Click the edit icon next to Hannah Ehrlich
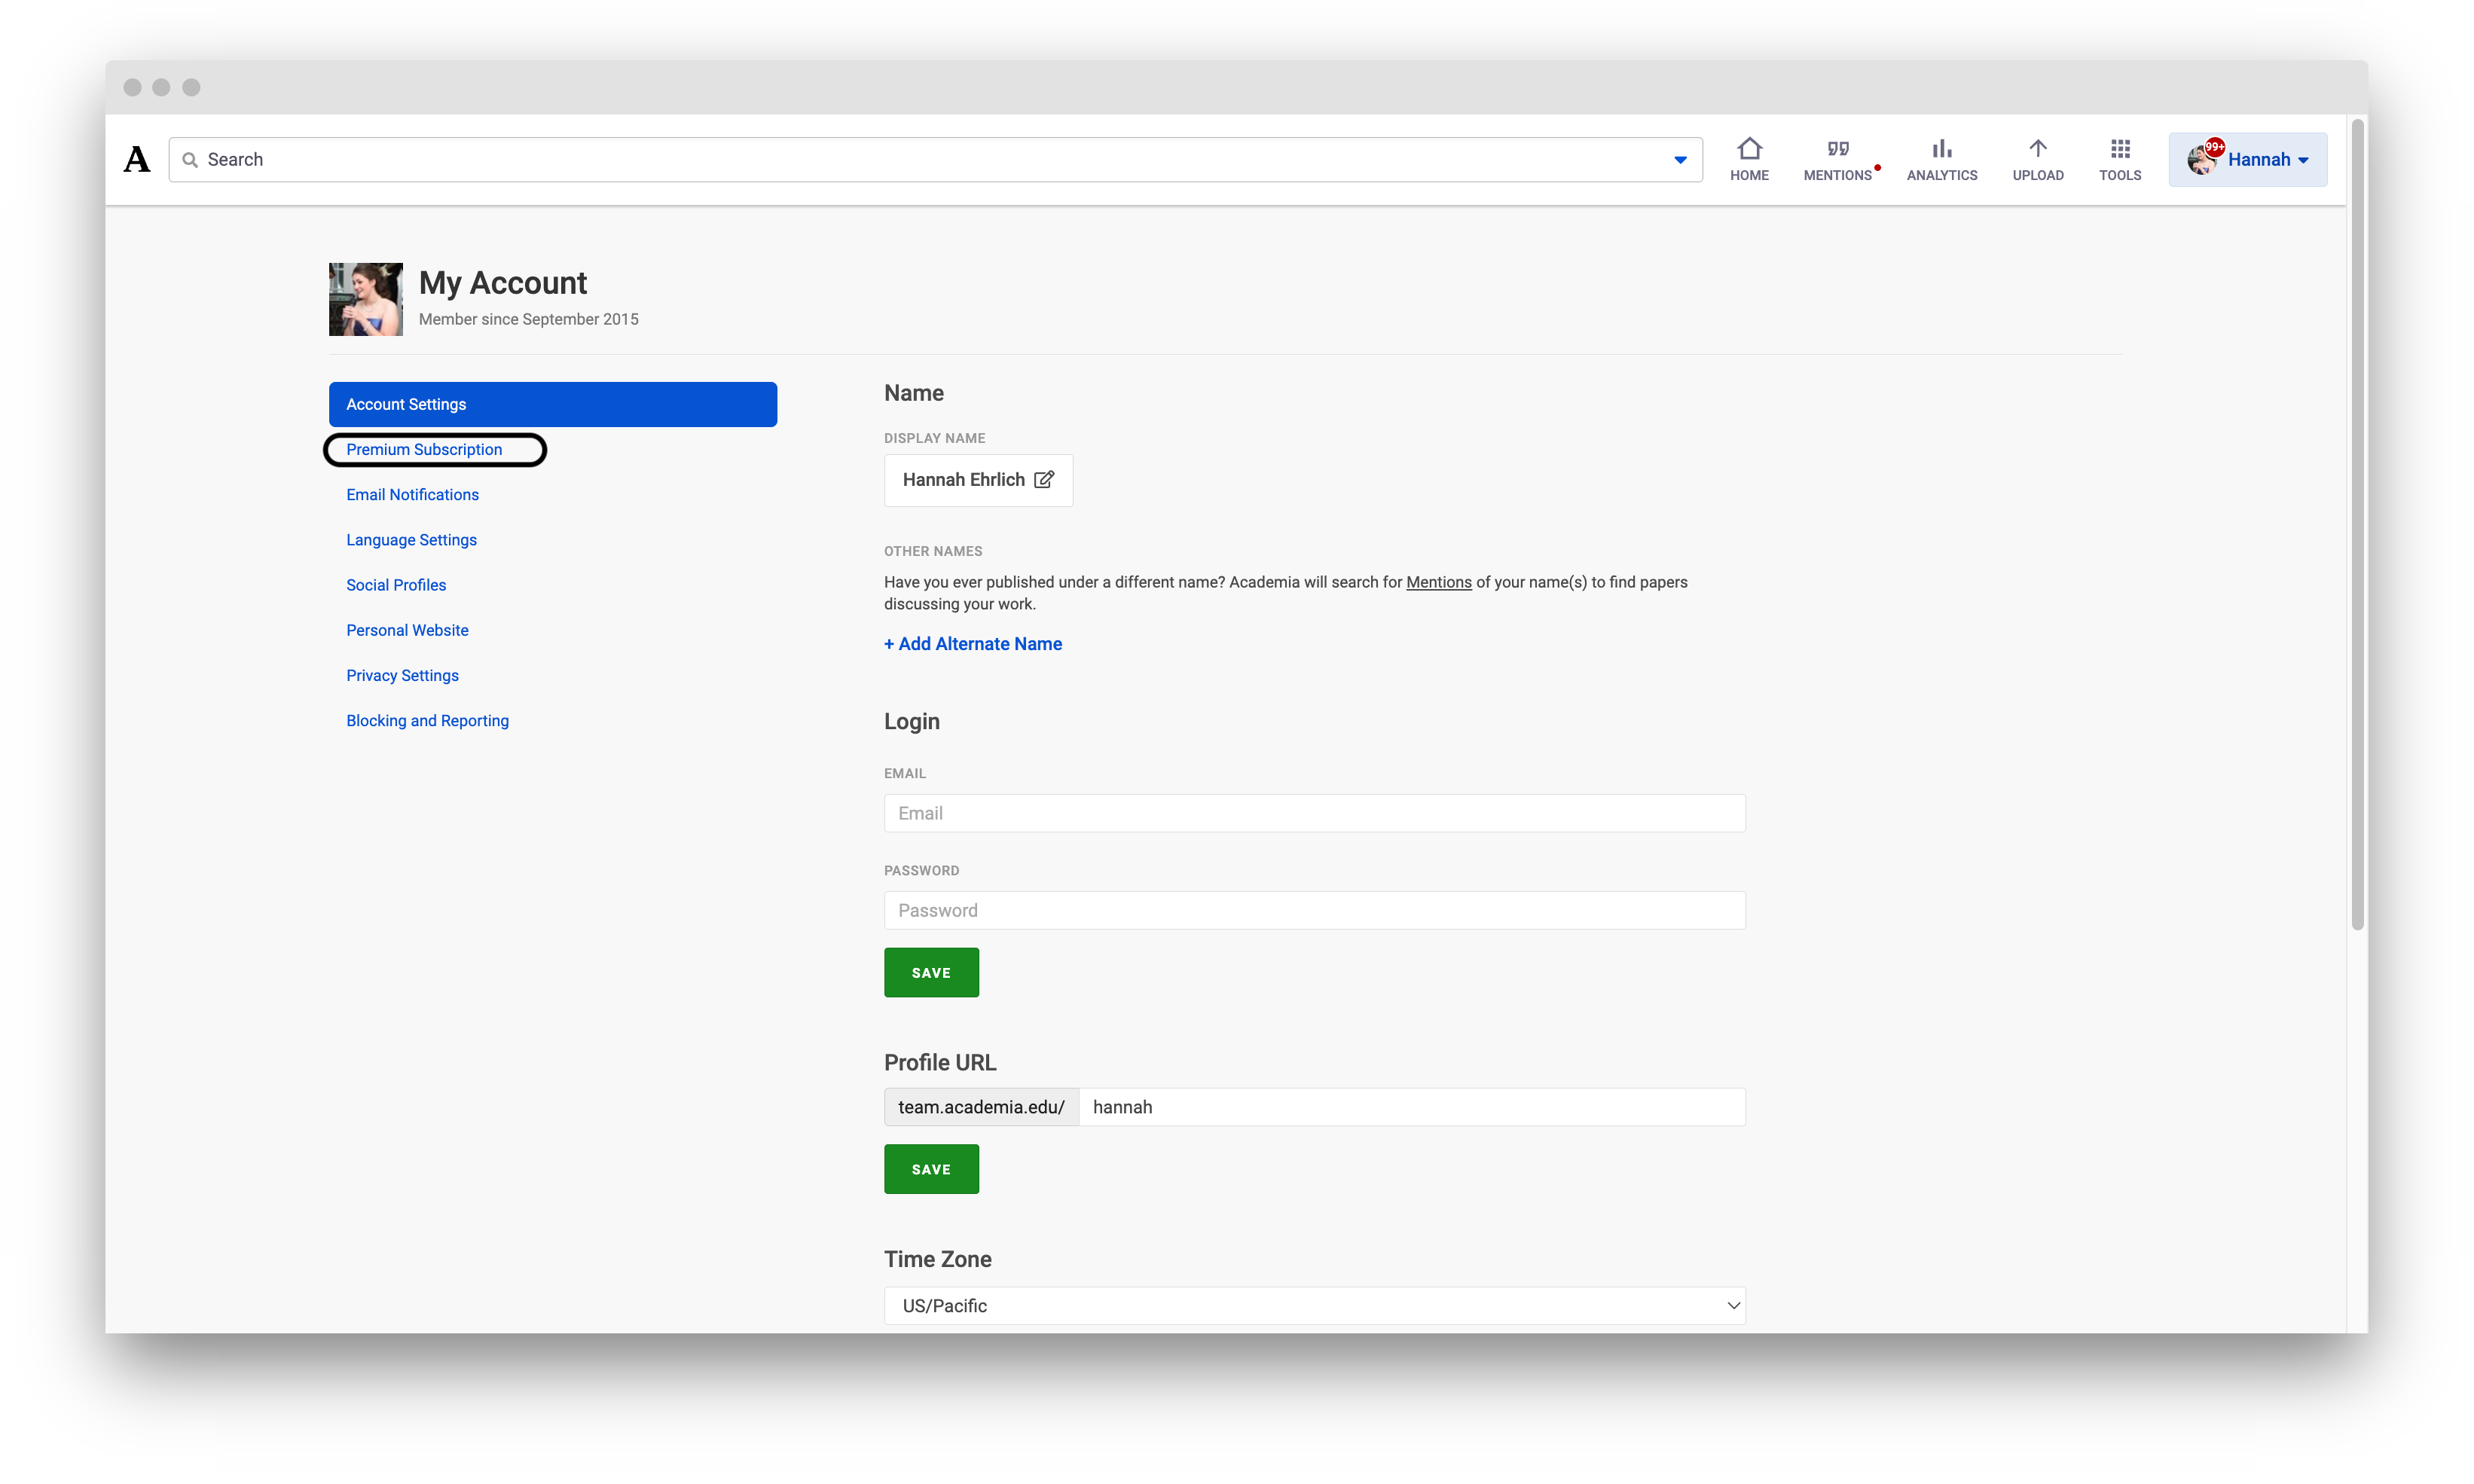2474x1484 pixels. click(x=1044, y=480)
